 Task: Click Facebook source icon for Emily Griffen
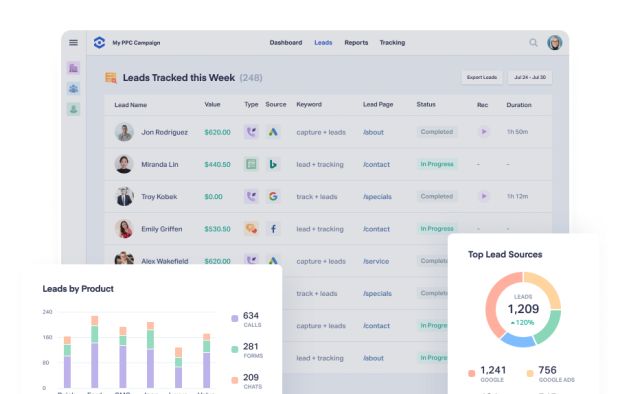click(x=273, y=229)
